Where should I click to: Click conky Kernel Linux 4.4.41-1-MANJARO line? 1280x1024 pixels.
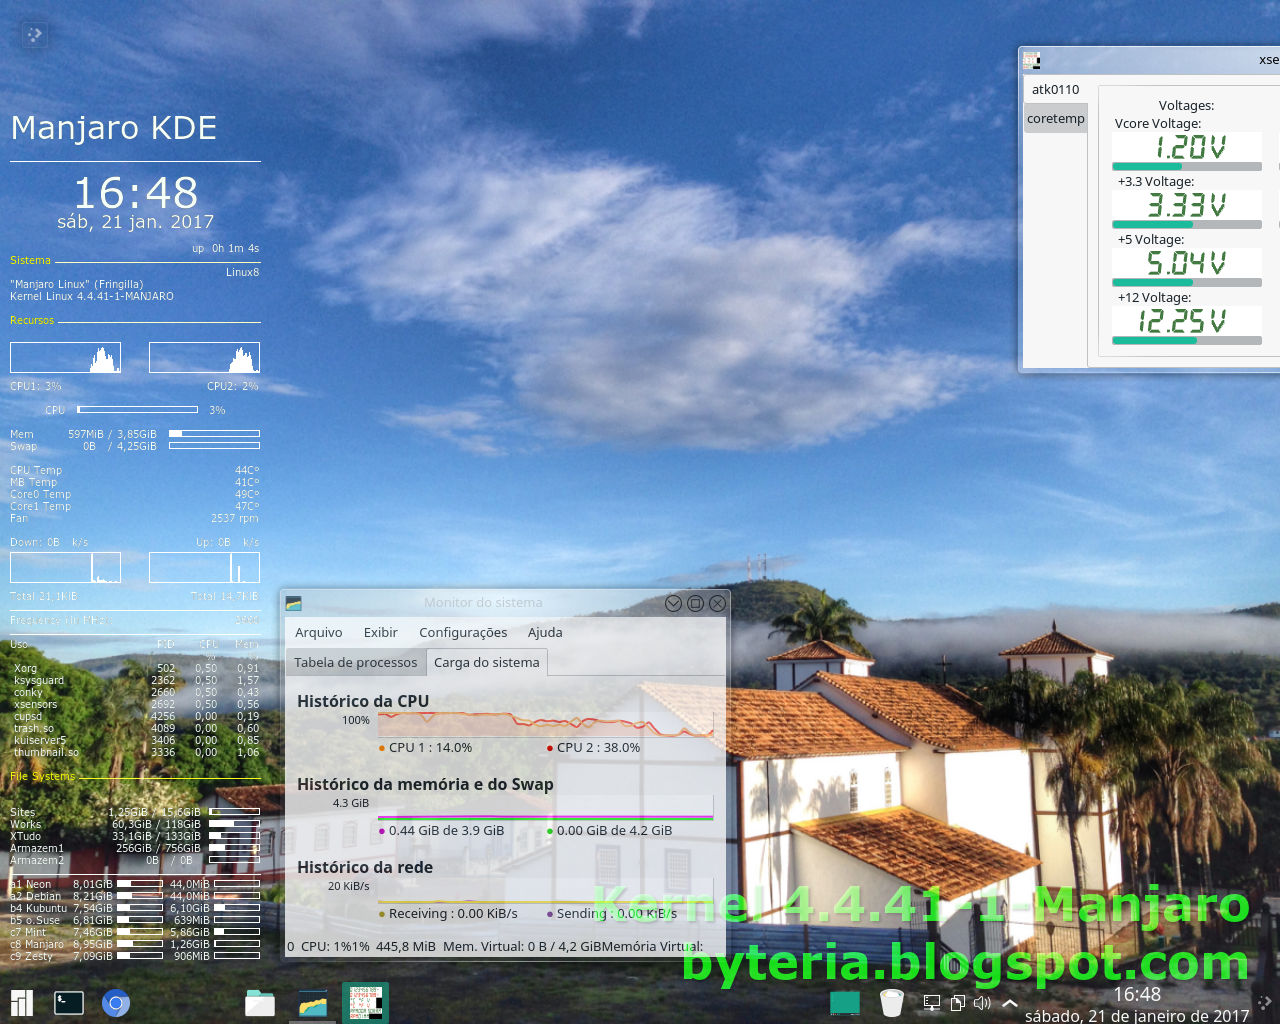point(92,296)
